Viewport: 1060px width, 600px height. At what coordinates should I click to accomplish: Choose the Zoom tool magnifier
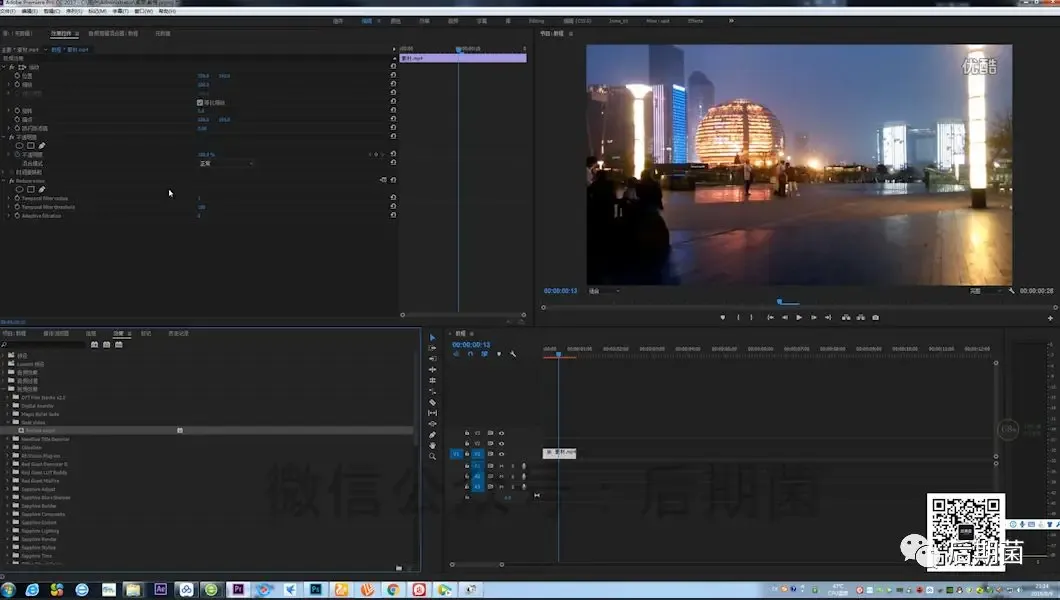[432, 456]
